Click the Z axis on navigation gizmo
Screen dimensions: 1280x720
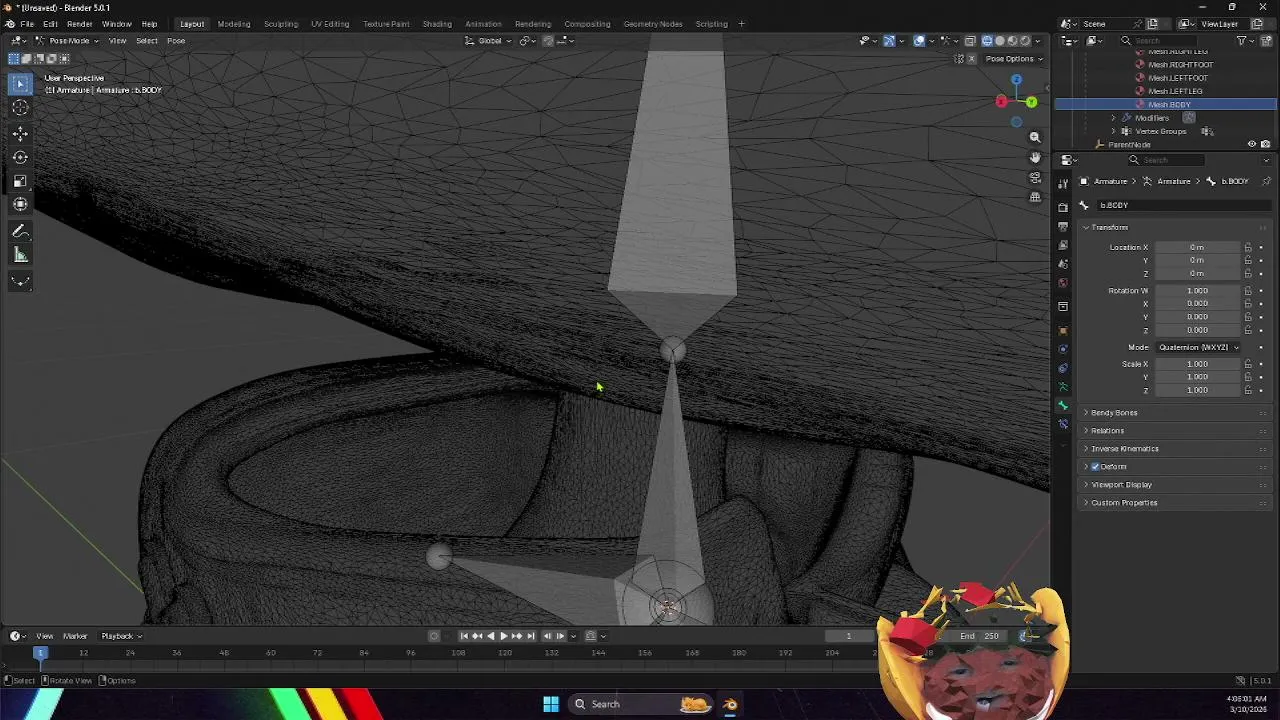(1016, 80)
